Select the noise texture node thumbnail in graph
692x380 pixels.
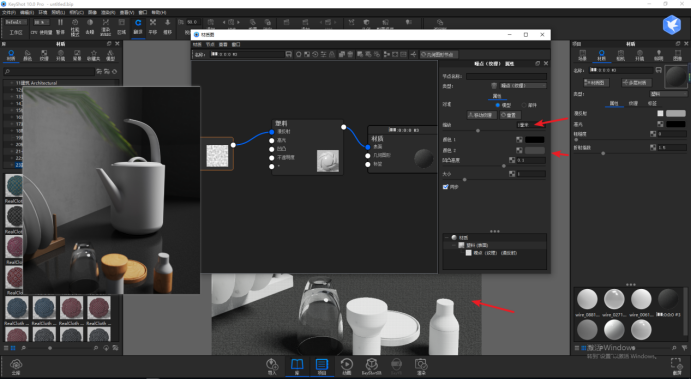point(217,156)
